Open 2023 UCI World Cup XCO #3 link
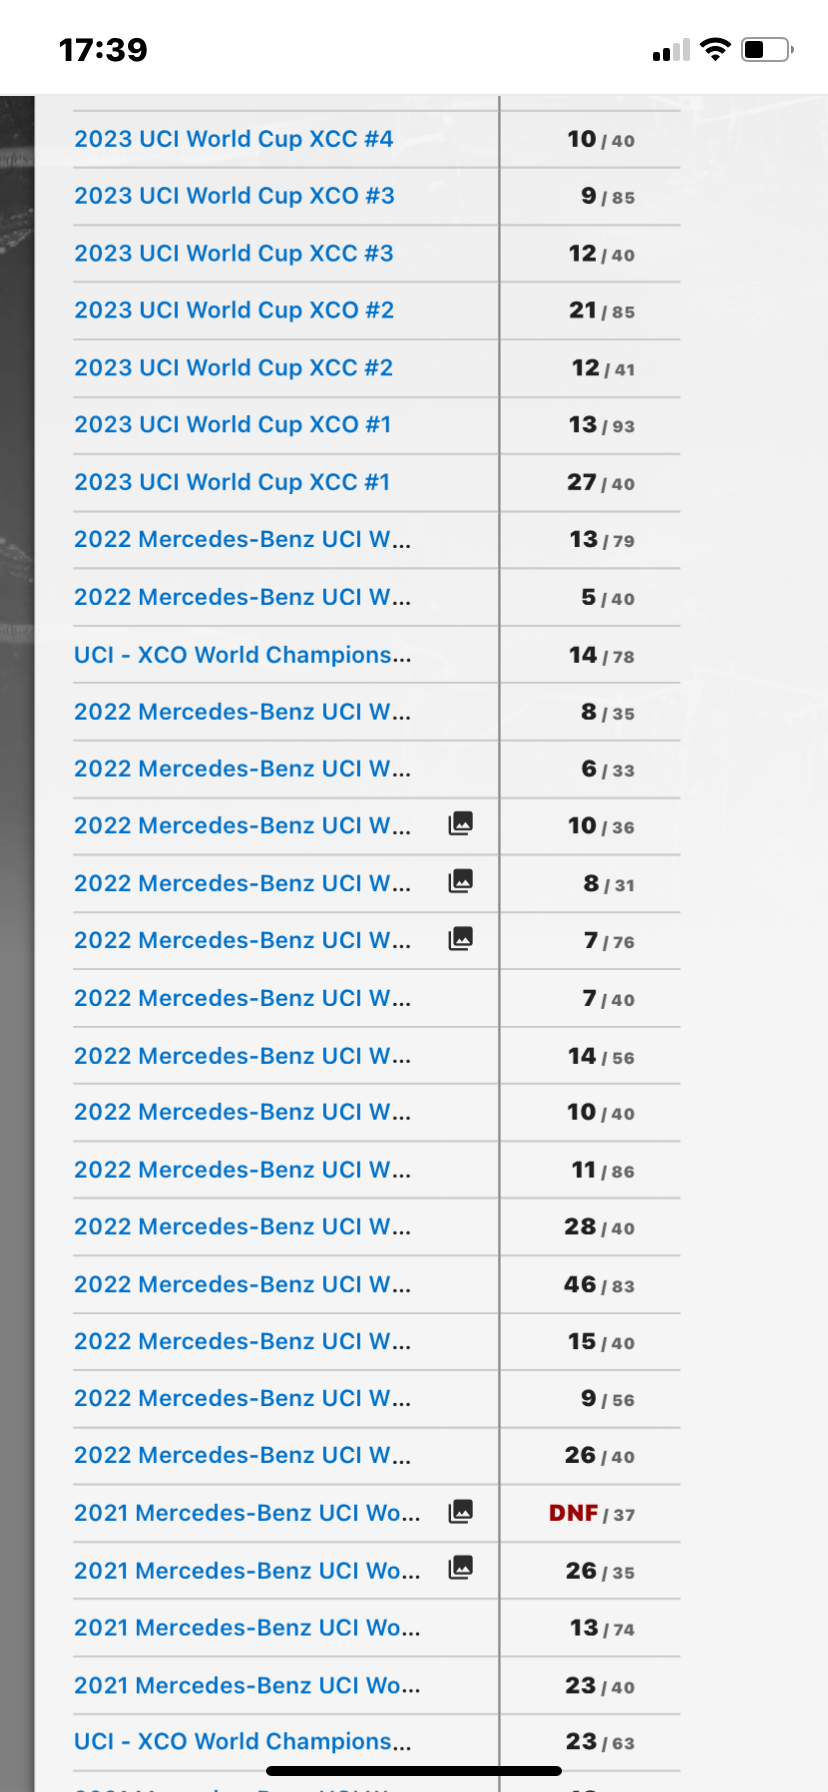Screen dimensions: 828x1792 (x=234, y=196)
